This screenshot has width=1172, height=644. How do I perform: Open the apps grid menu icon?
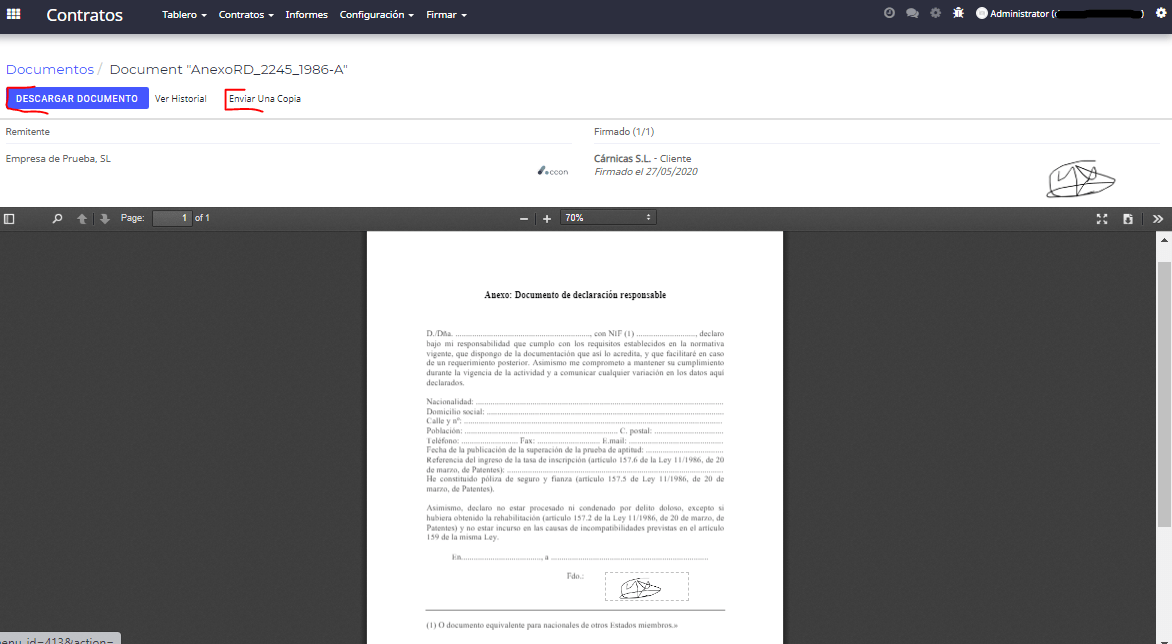tap(13, 14)
